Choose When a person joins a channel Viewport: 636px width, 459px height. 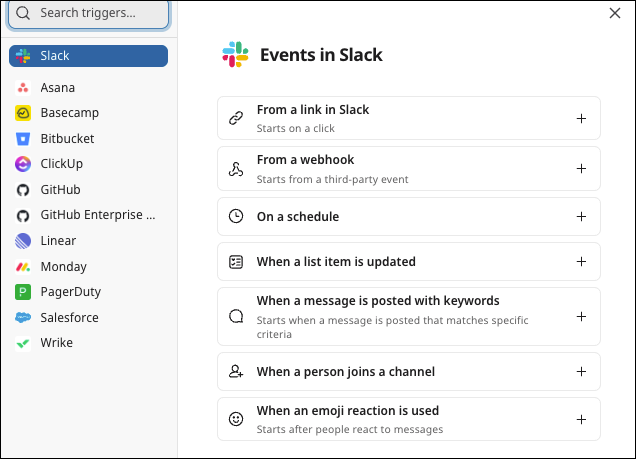[409, 371]
